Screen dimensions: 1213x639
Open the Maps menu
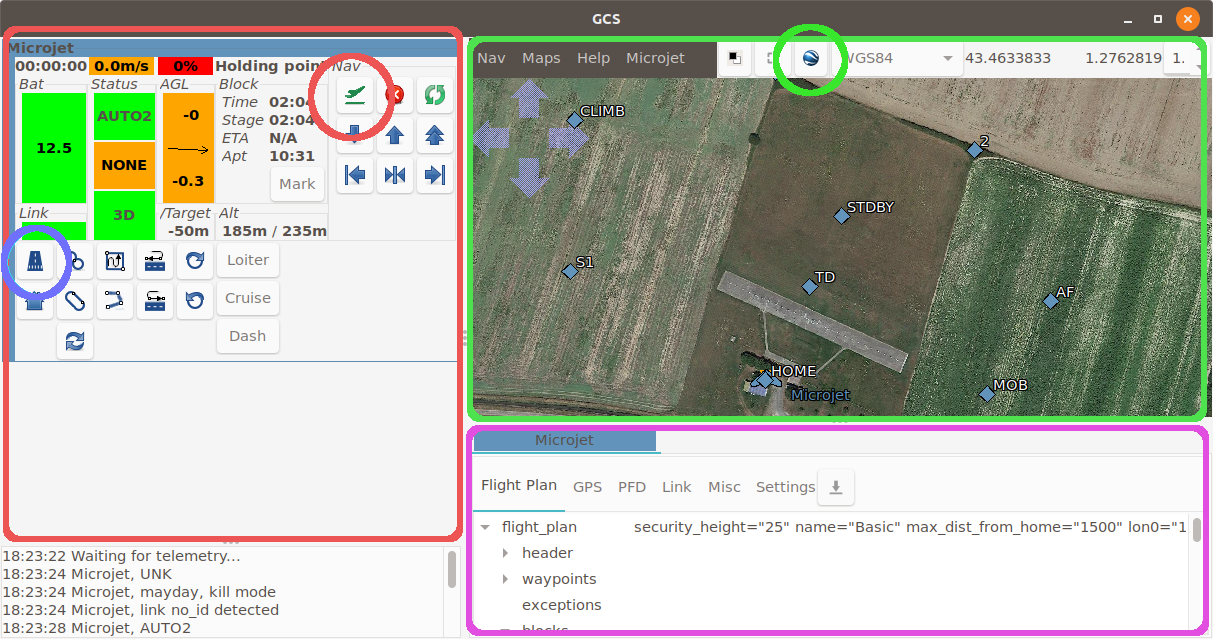click(x=541, y=58)
